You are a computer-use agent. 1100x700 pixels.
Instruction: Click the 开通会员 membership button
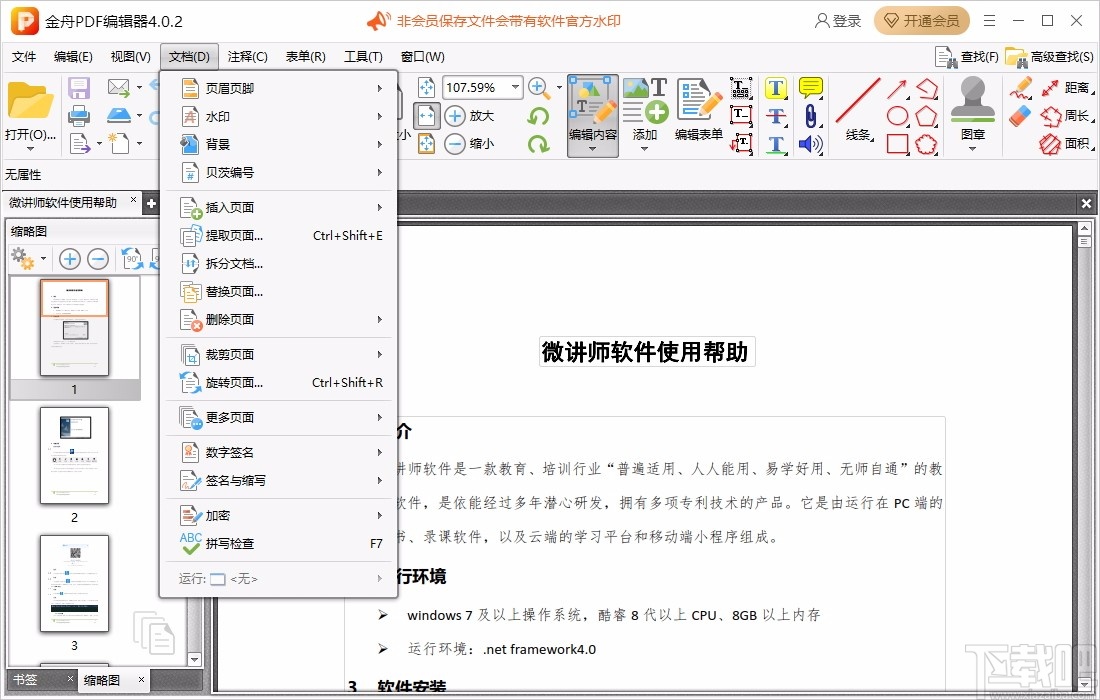coord(921,20)
